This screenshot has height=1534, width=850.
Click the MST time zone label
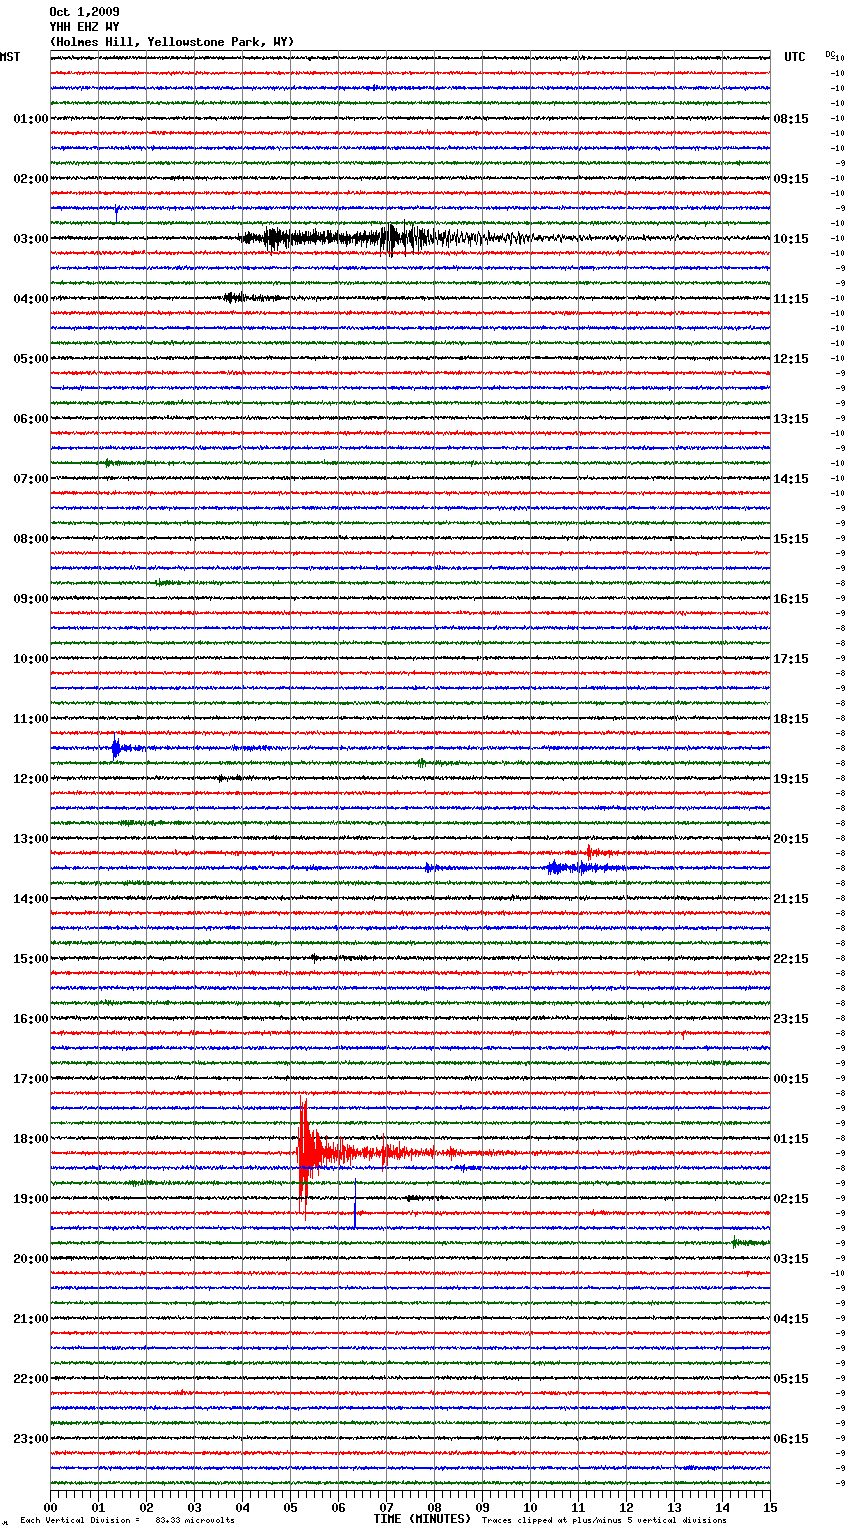click(10, 57)
